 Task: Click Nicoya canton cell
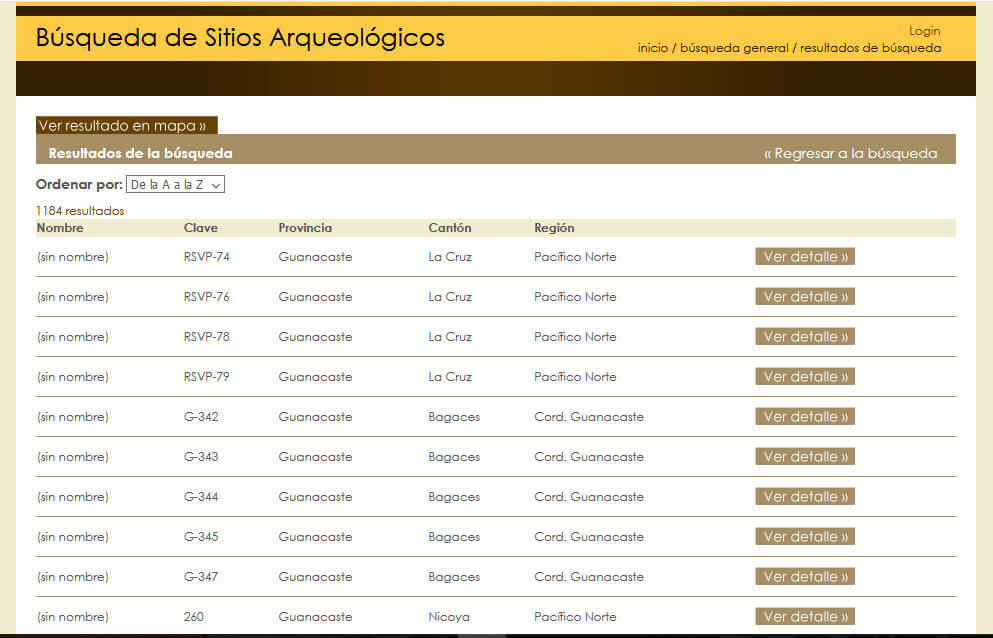449,616
